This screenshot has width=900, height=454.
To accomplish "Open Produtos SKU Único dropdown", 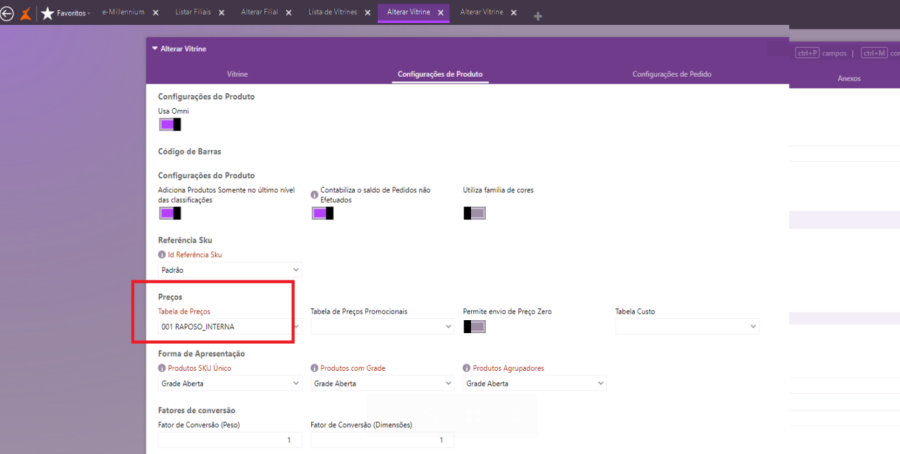I will 230,383.
